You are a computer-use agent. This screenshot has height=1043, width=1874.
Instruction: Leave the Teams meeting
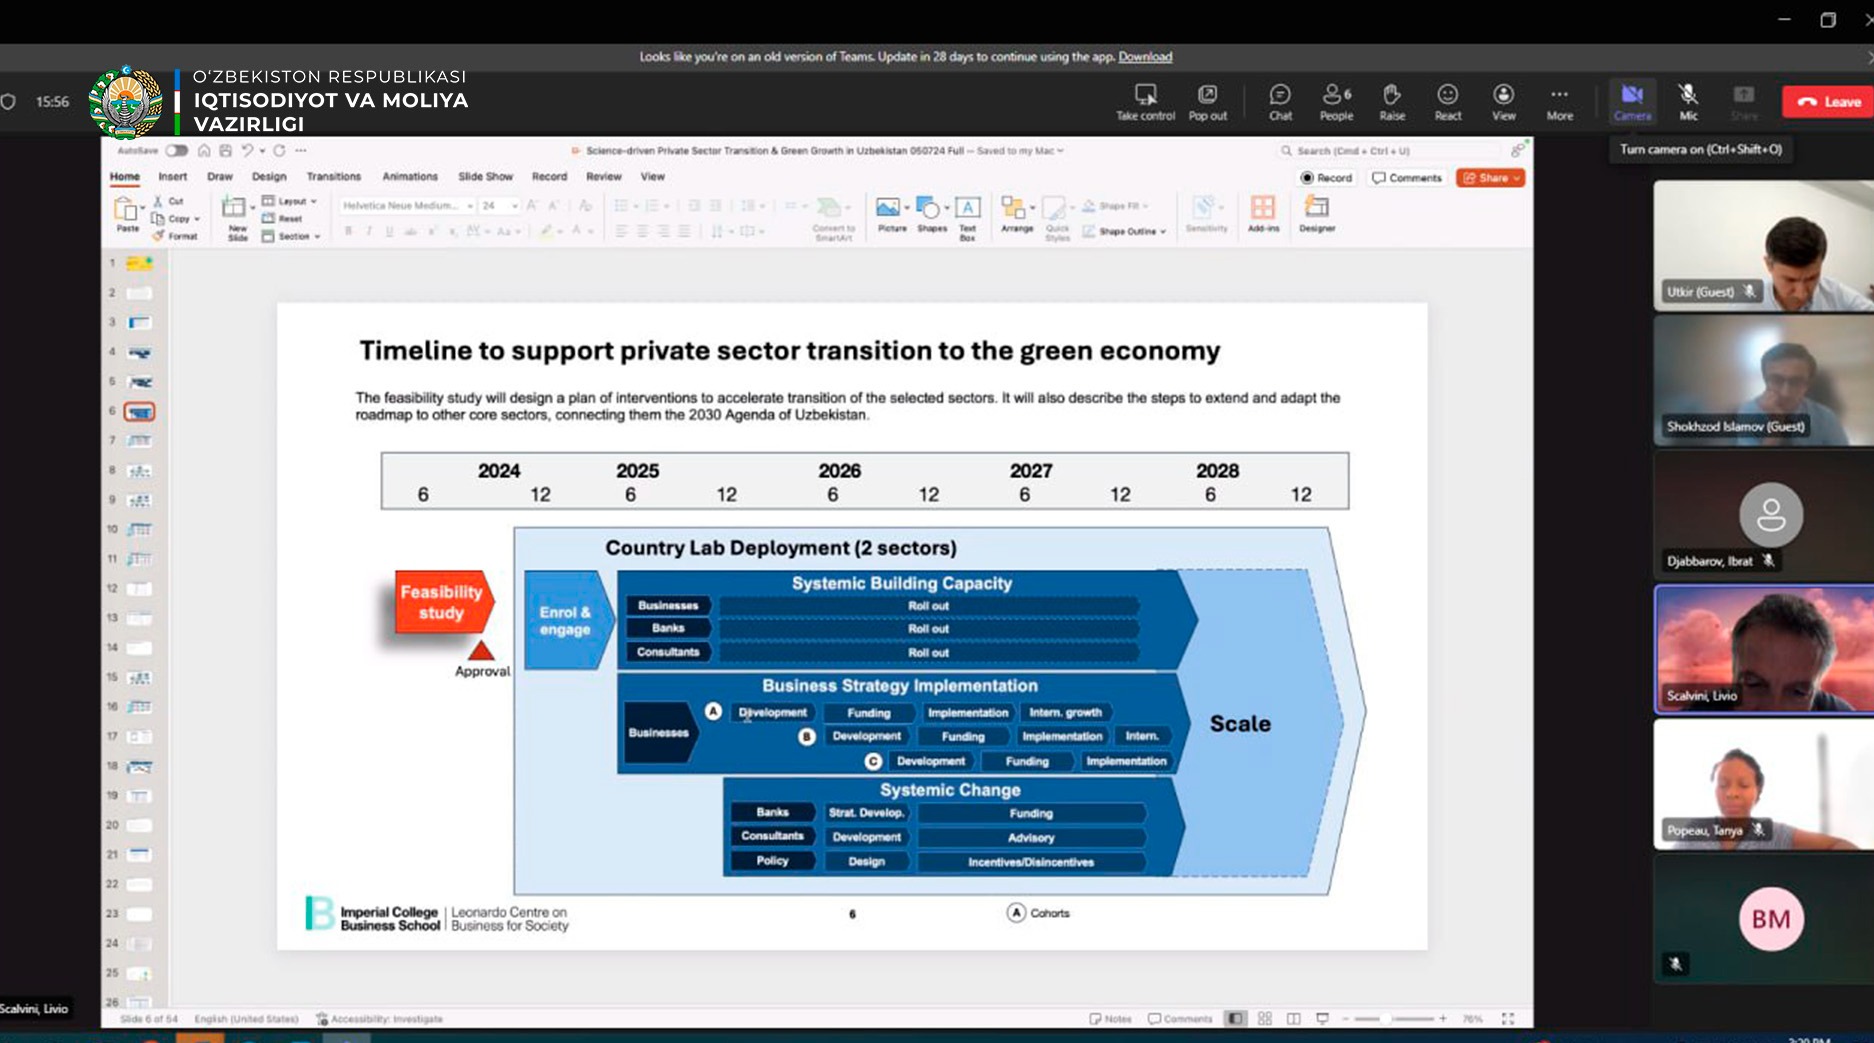click(x=1828, y=101)
